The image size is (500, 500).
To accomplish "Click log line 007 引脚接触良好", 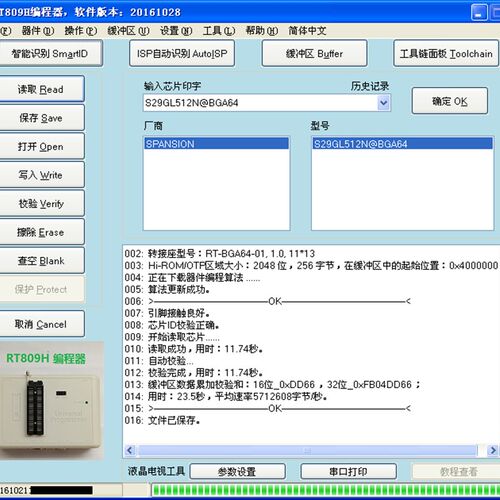I will pos(167,313).
